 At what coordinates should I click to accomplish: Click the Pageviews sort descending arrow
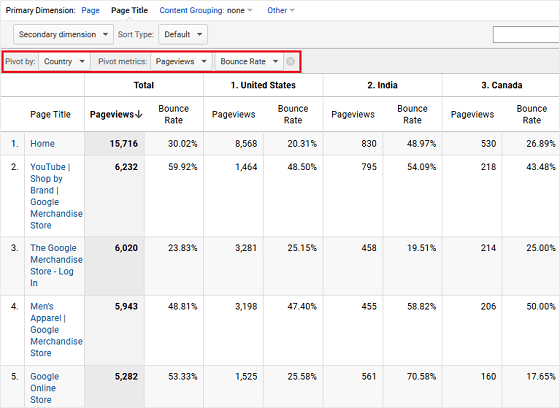139,114
